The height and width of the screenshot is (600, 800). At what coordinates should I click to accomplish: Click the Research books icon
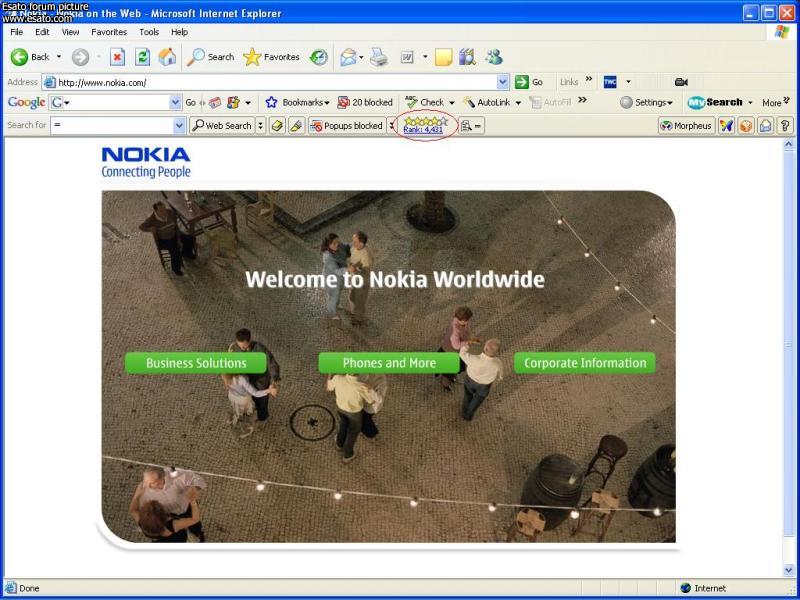[x=467, y=57]
